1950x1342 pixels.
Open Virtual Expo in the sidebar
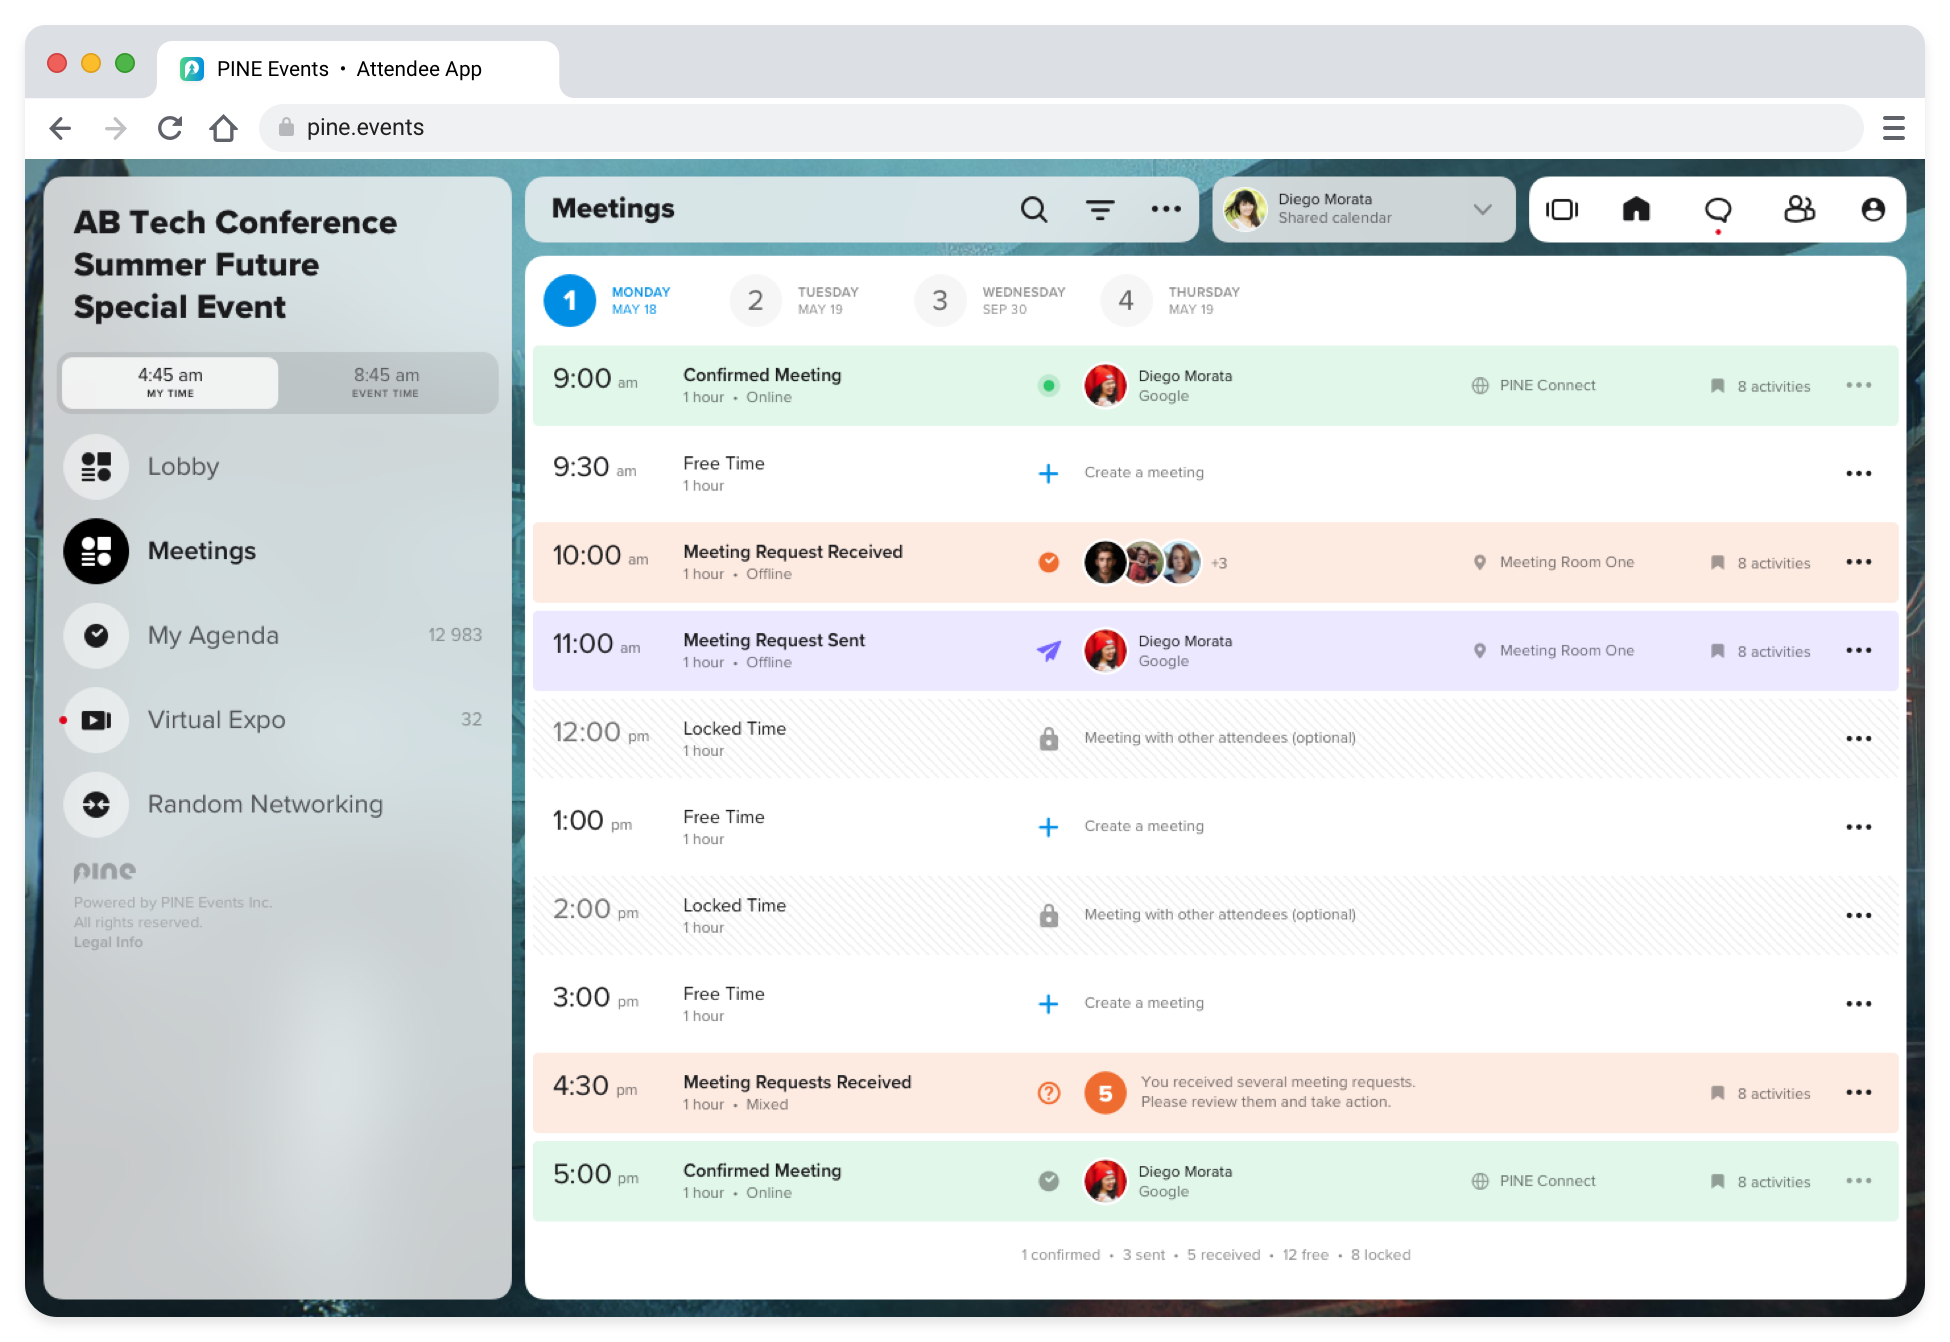point(217,720)
